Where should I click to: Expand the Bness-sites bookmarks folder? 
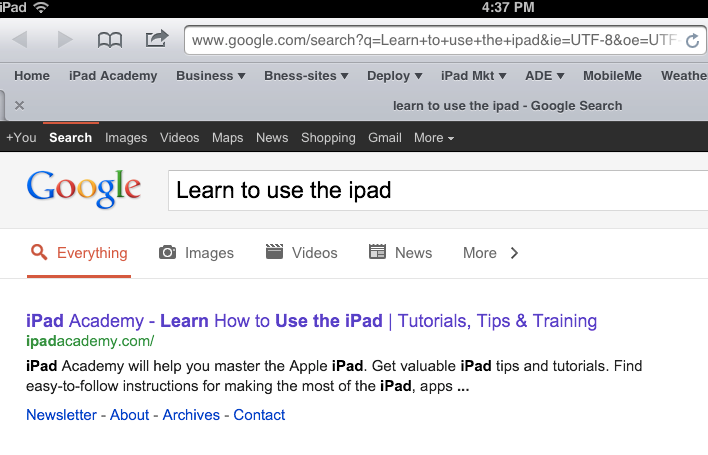pos(306,76)
